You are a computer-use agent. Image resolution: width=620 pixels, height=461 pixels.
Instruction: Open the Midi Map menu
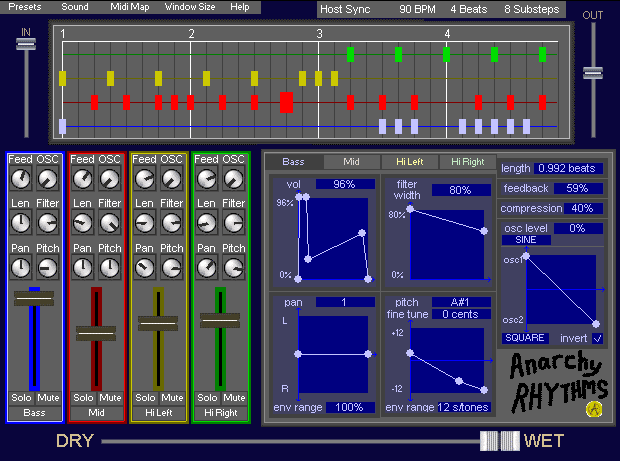(130, 7)
